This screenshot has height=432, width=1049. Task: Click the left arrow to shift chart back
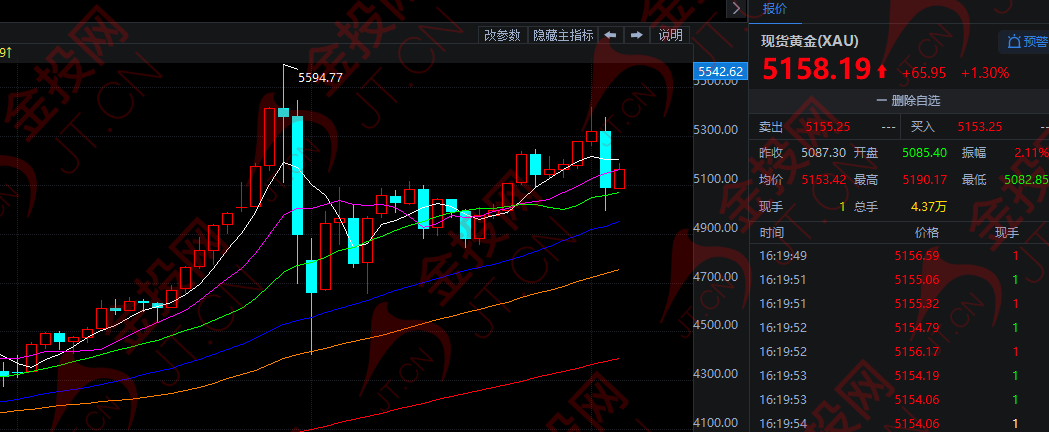(609, 35)
